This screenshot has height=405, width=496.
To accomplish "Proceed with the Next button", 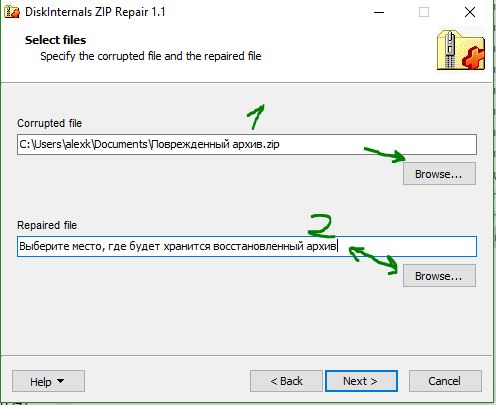I will (361, 381).
